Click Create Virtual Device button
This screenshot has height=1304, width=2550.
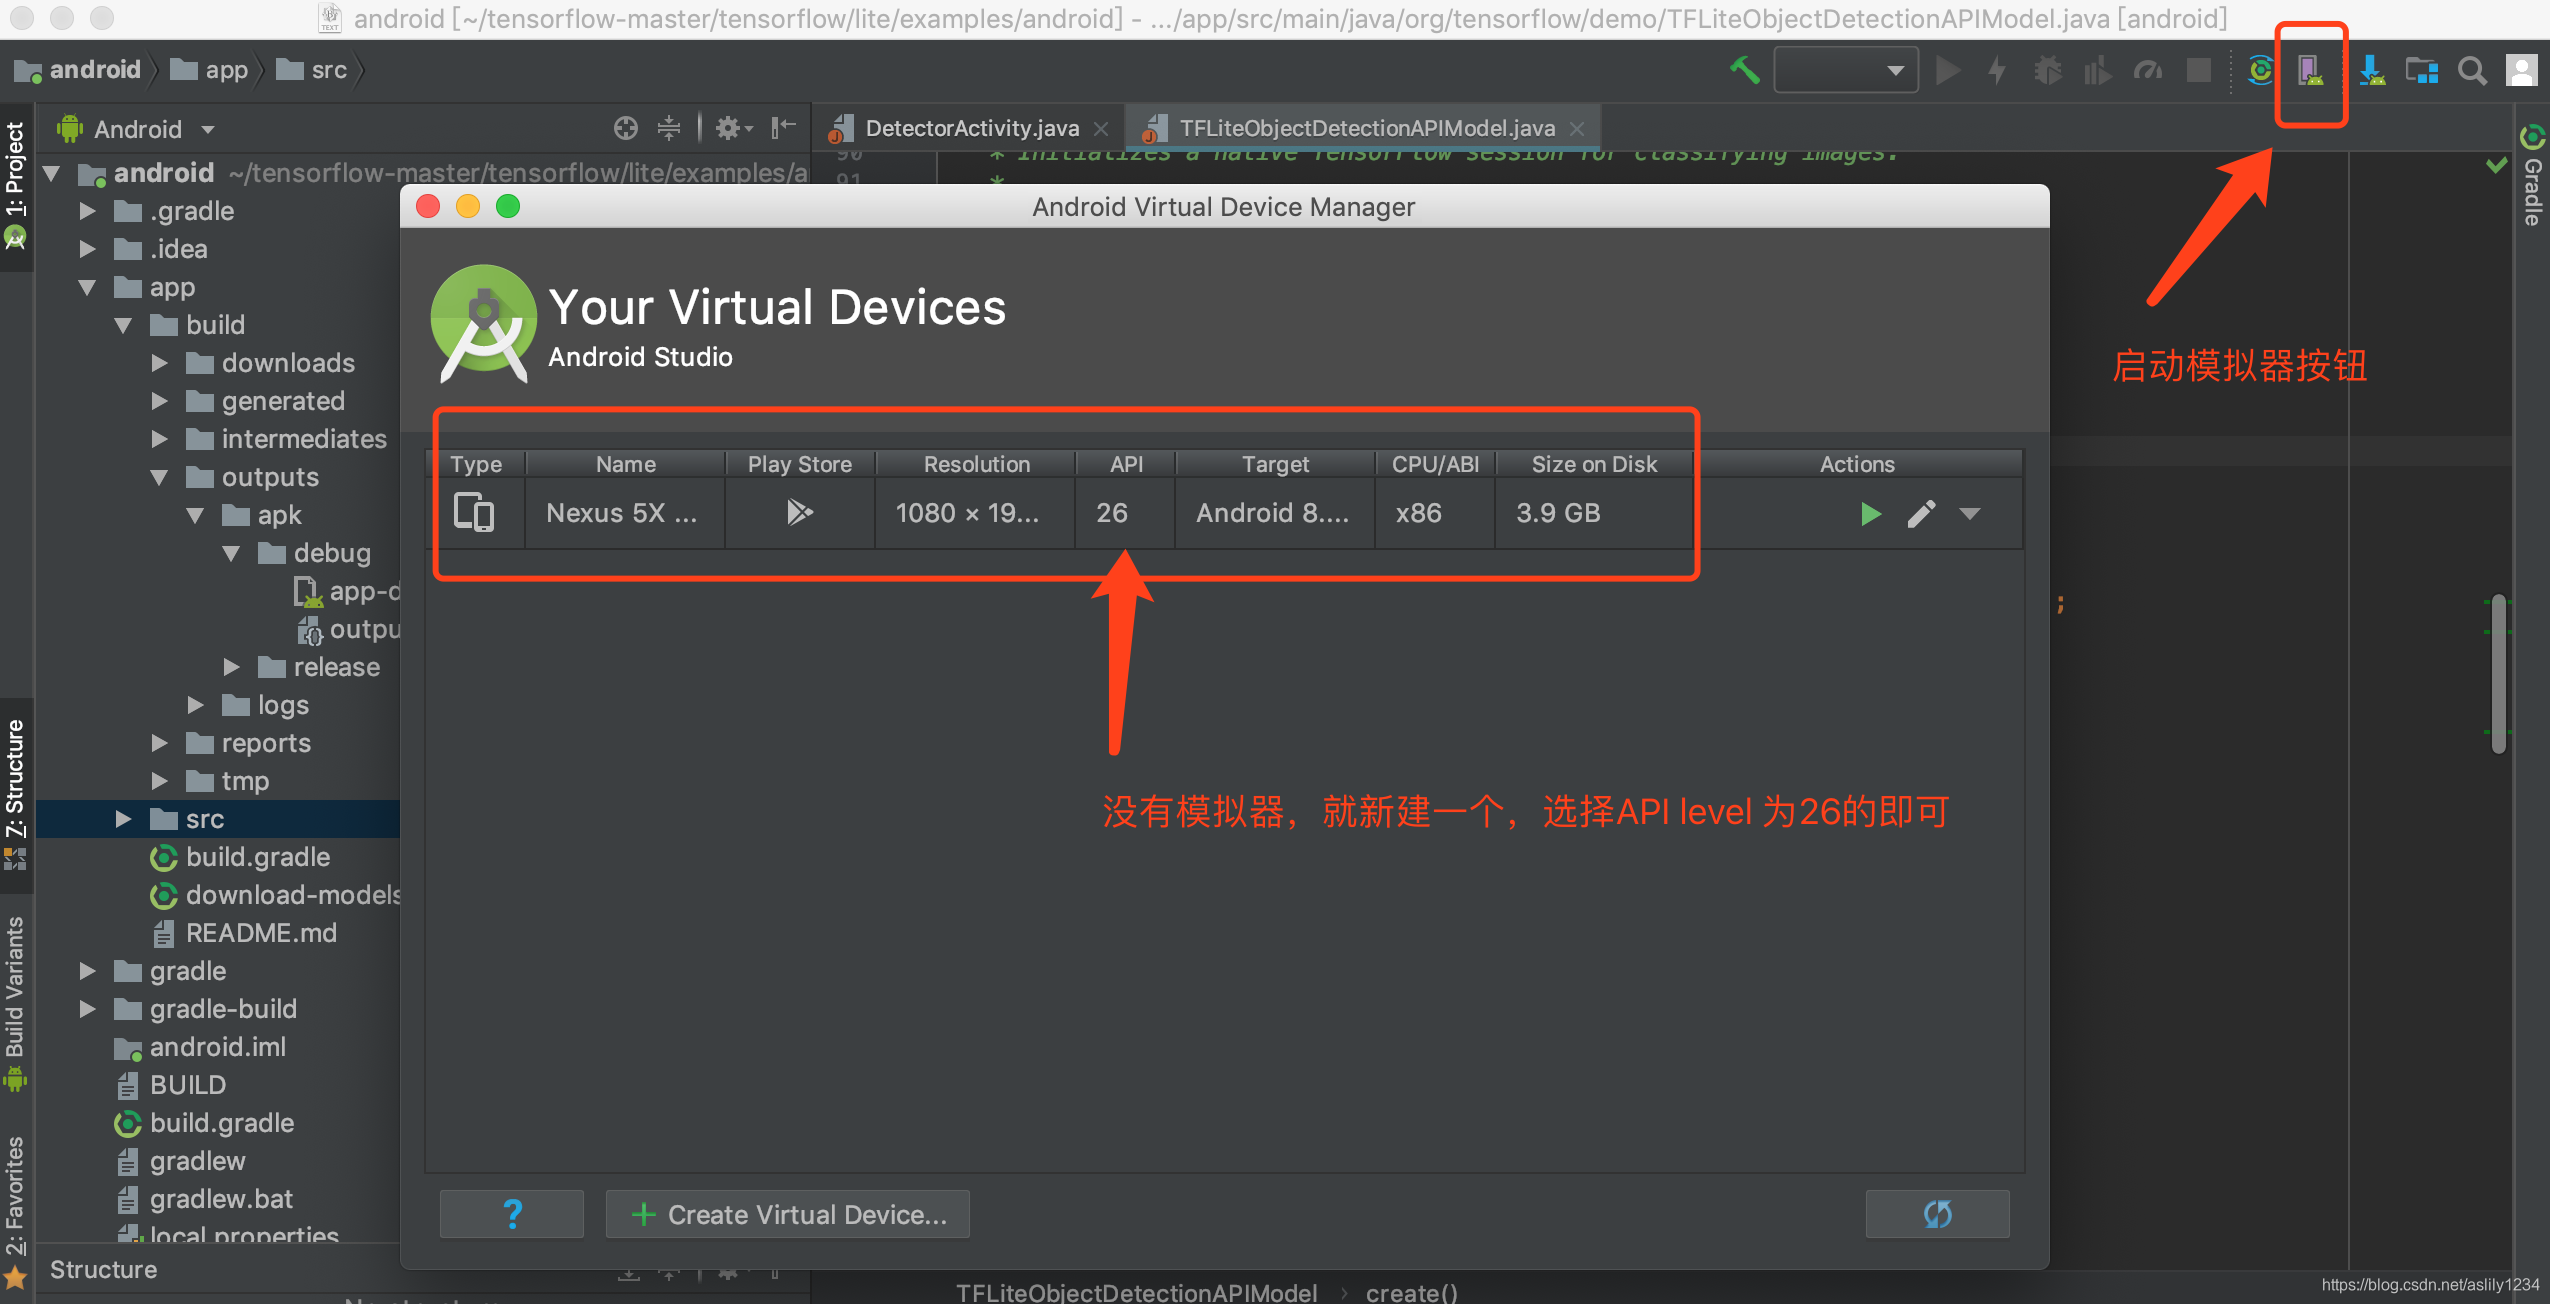(788, 1214)
